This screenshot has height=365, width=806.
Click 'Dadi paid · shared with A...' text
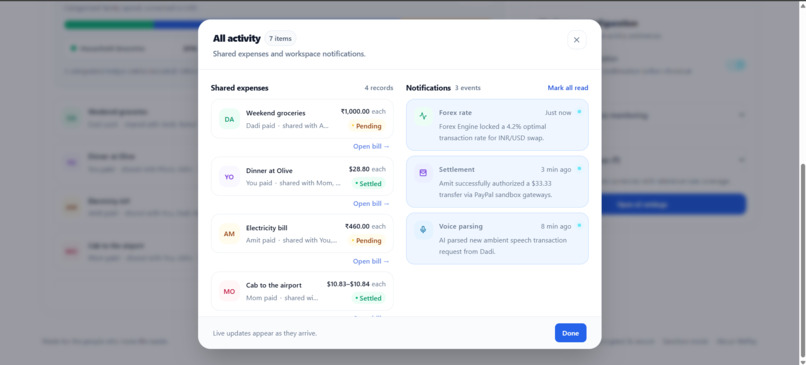[x=287, y=125]
